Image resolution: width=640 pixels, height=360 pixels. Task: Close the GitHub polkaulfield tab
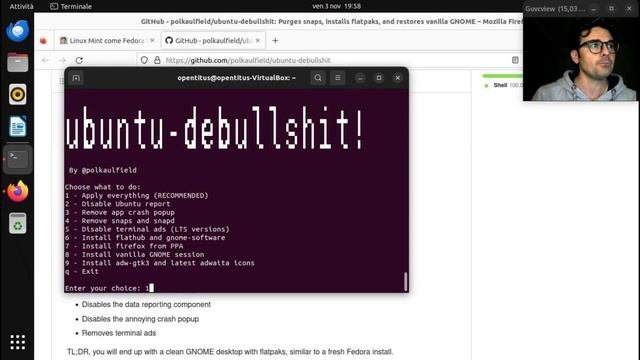[x=258, y=40]
